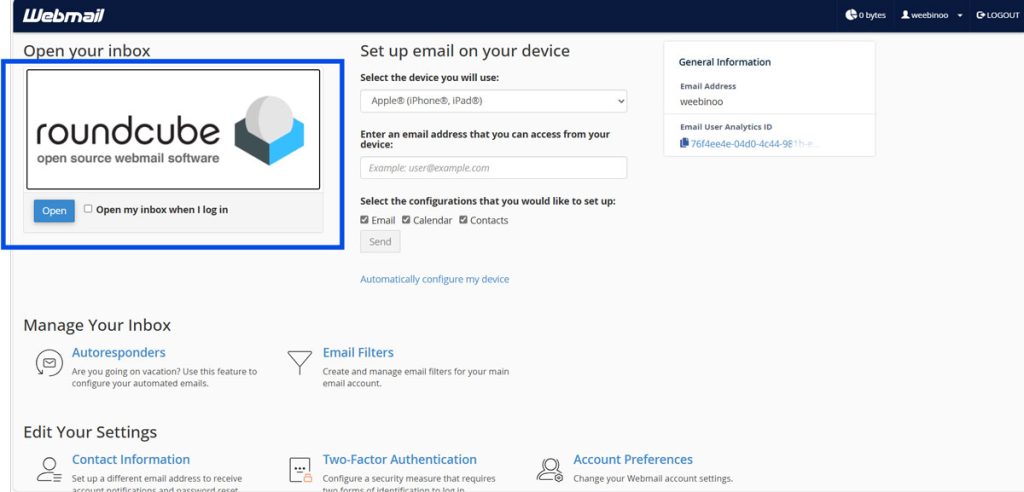This screenshot has width=1024, height=492.
Task: Select the roundcube webmail thumbnail
Action: 173,129
